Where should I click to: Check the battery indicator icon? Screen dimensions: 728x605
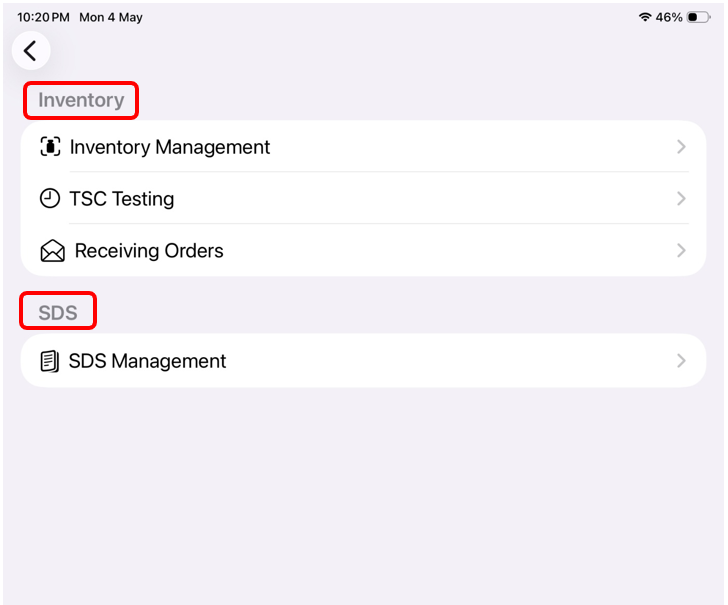(x=698, y=17)
